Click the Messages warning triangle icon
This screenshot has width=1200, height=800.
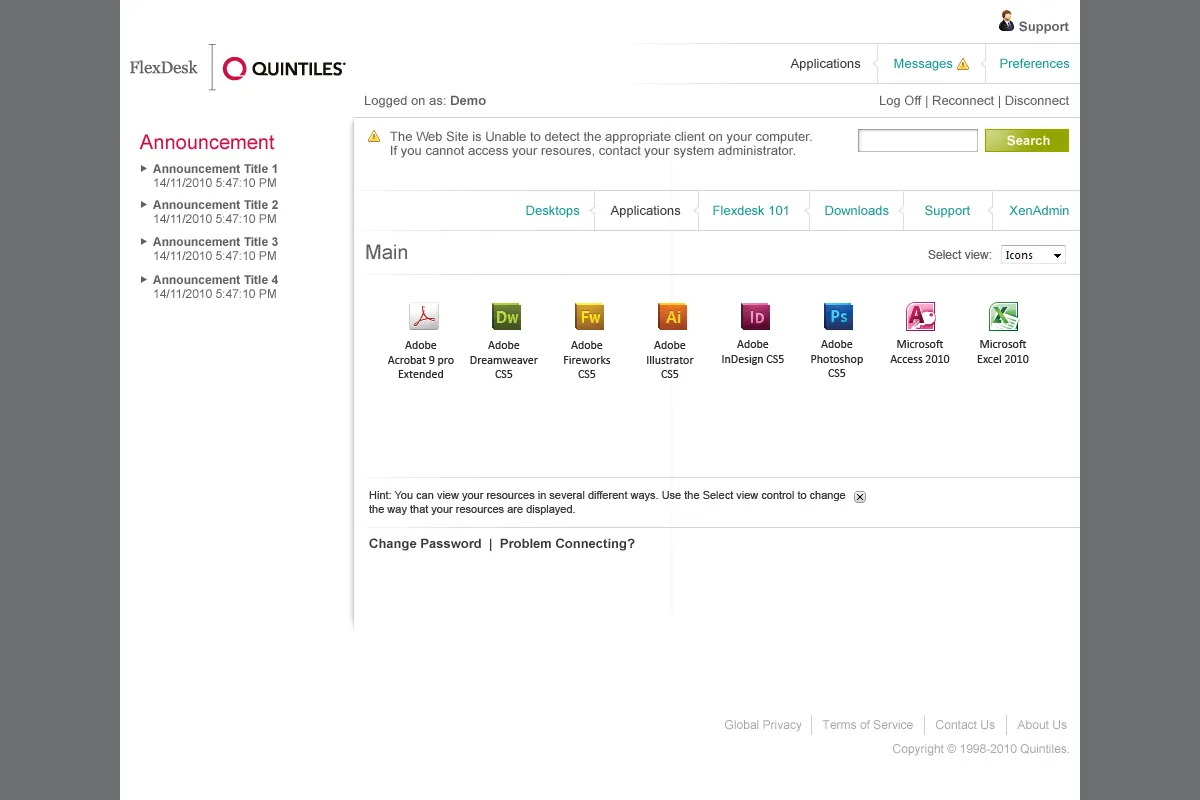[963, 64]
